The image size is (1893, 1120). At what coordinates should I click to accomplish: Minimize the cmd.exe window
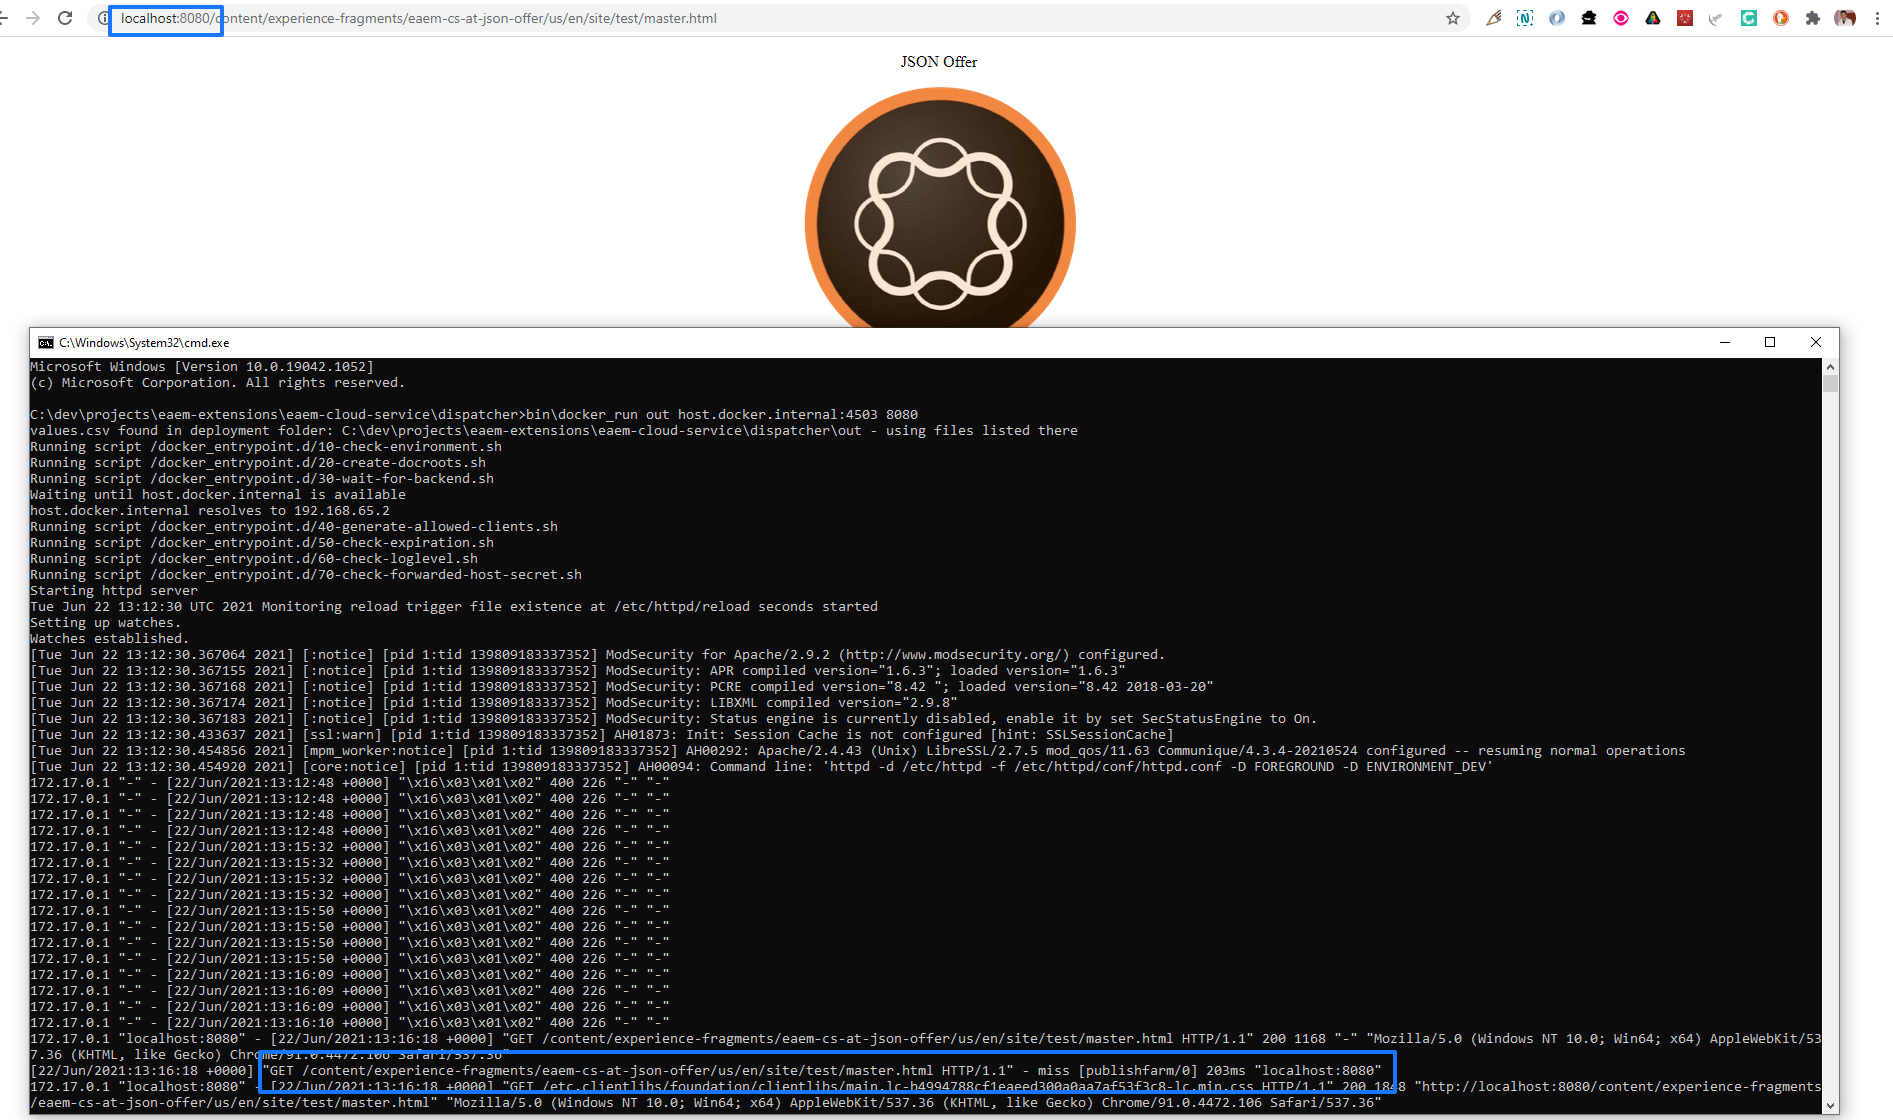tap(1725, 342)
